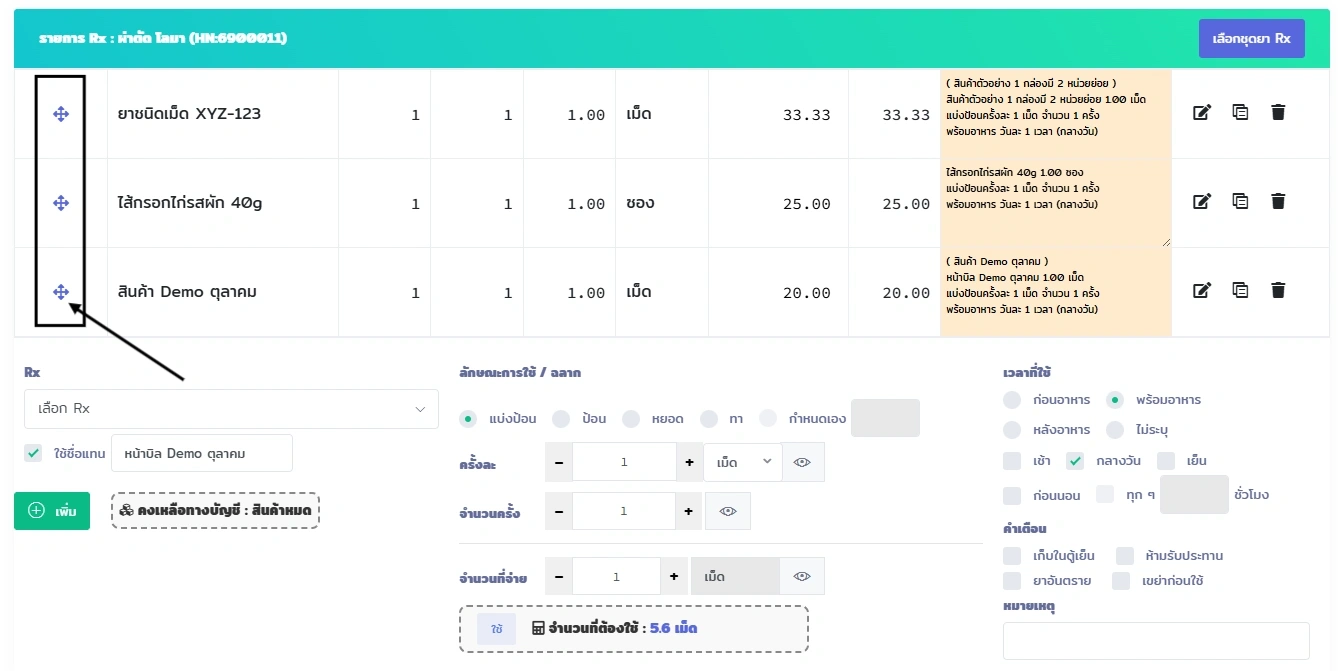
Task: Choose the หยอด usage type
Action: [x=631, y=419]
